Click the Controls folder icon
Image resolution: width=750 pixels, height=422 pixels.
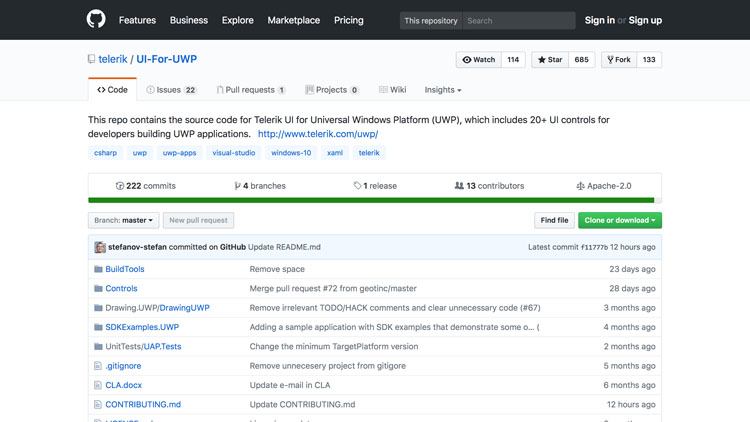[x=99, y=289]
